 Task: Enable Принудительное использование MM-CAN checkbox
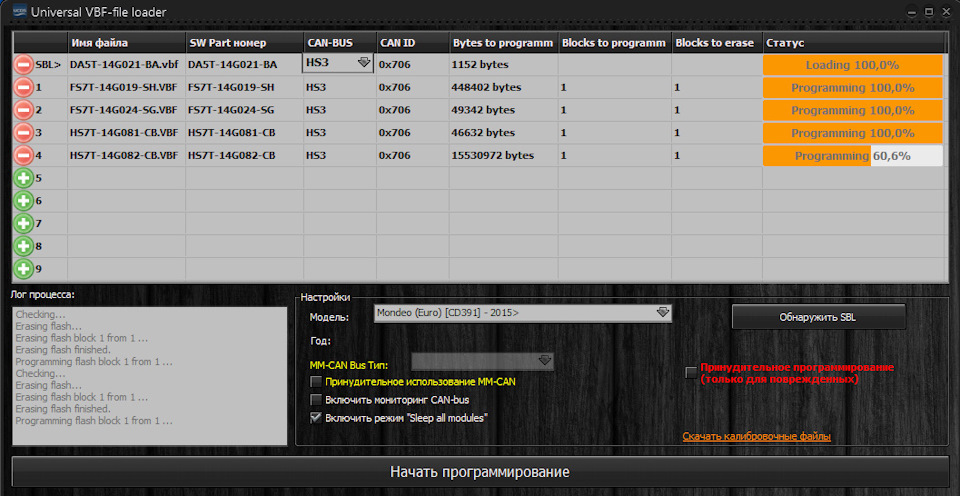pyautogui.click(x=316, y=382)
